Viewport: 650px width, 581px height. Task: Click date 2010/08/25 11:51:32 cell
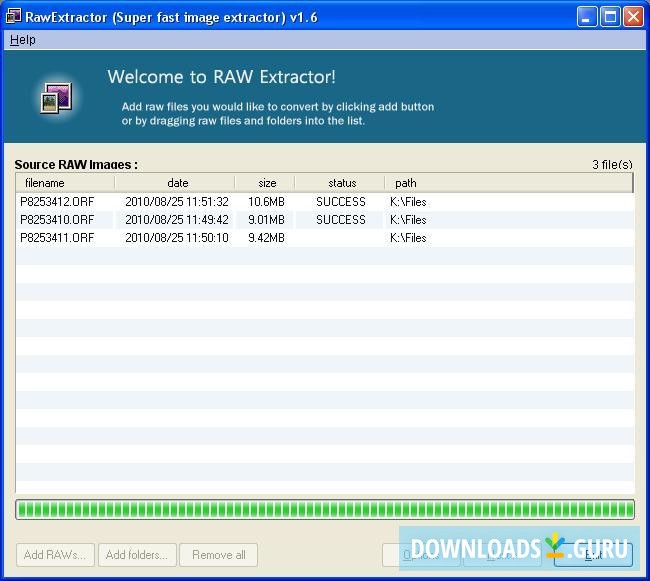177,202
